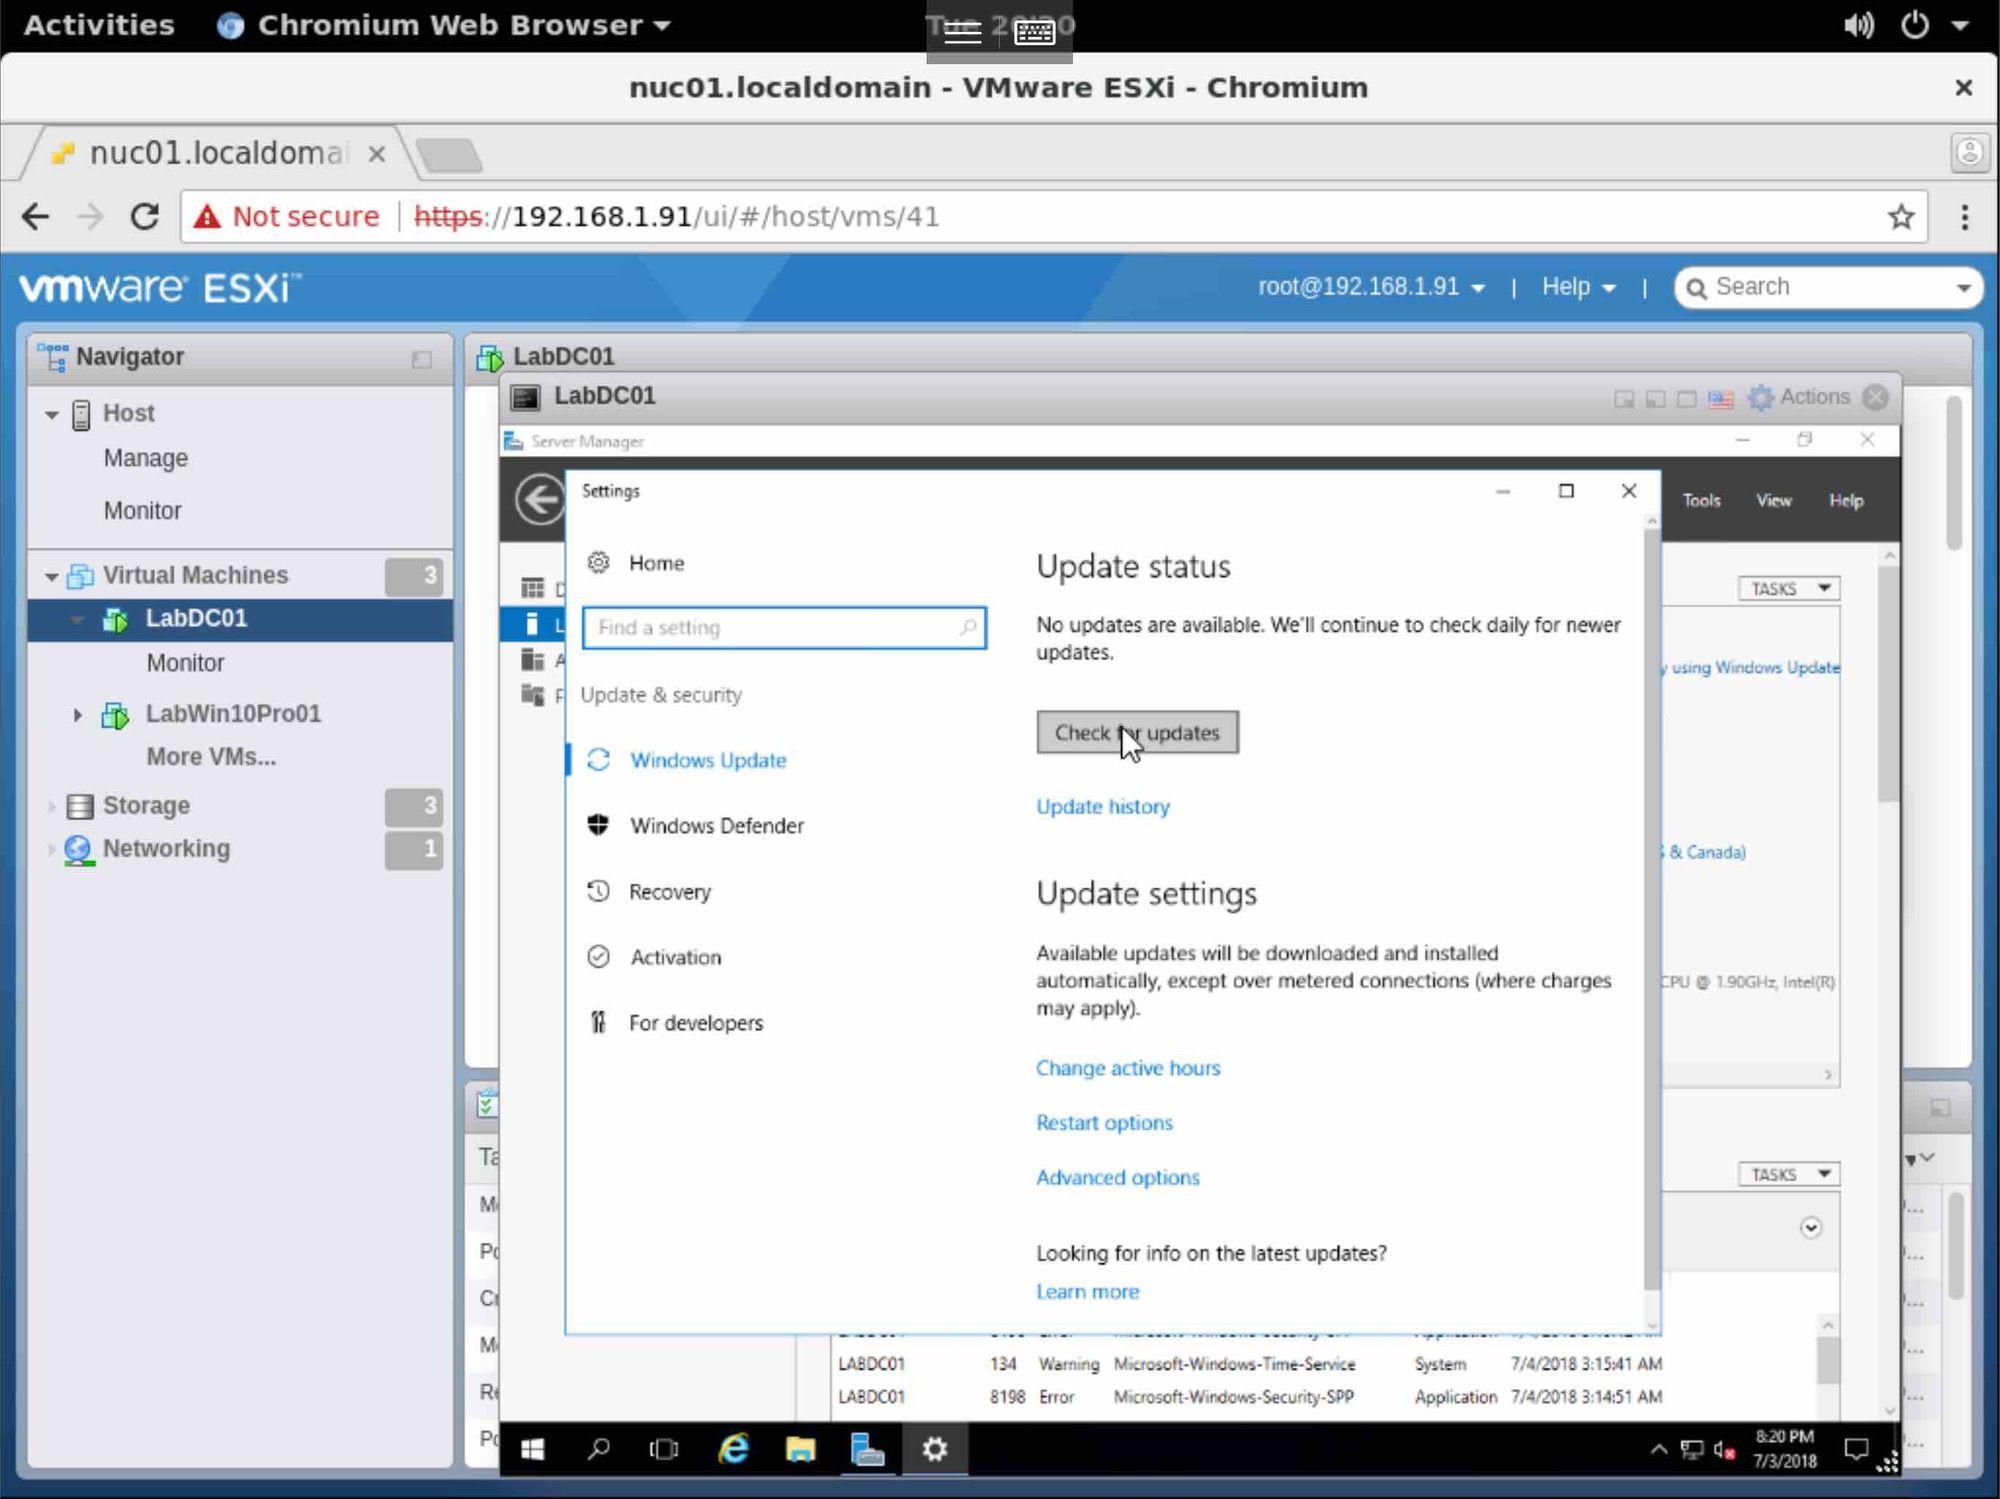Image resolution: width=2000 pixels, height=1499 pixels.
Task: Expand the circled chevron in Server Manager events
Action: click(1810, 1227)
